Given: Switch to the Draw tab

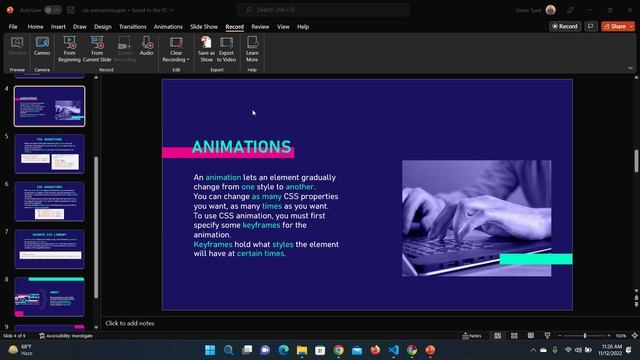Looking at the screenshot, I should point(80,27).
